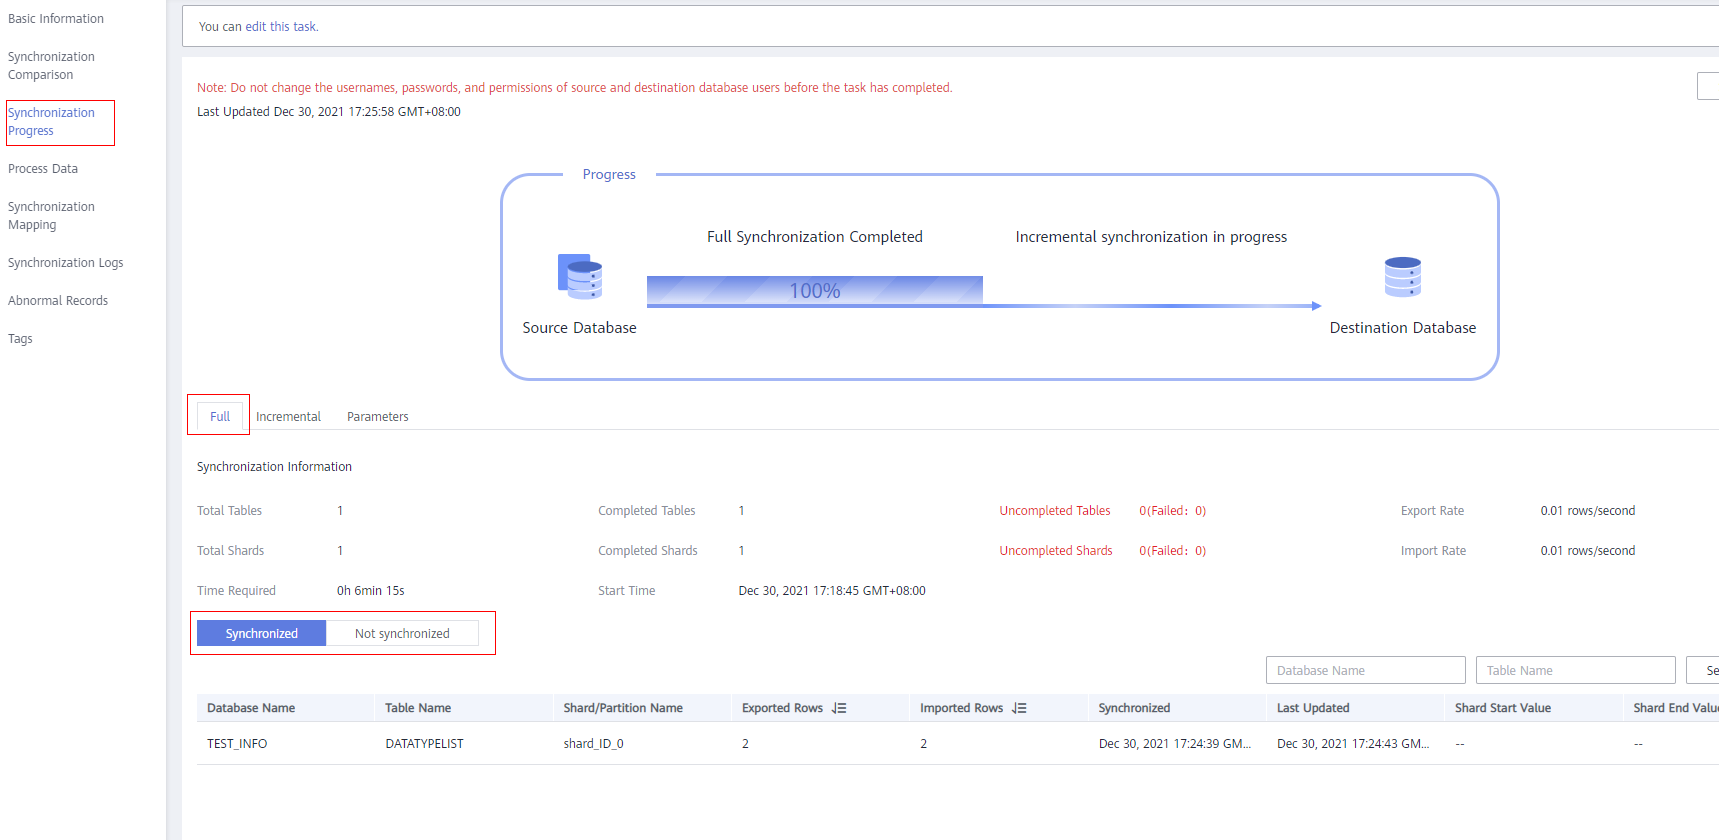Click the Destination Database icon
The image size is (1719, 840).
1402,277
